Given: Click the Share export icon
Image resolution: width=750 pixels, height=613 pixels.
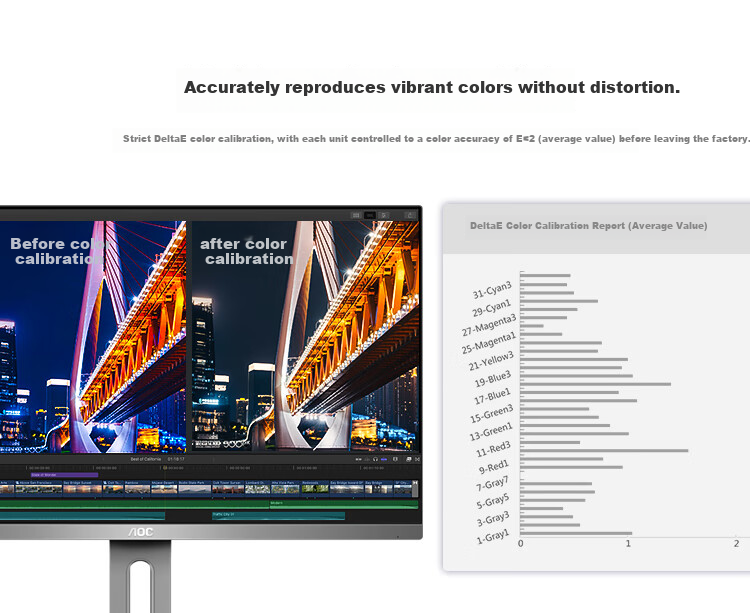Looking at the screenshot, I should tap(410, 215).
